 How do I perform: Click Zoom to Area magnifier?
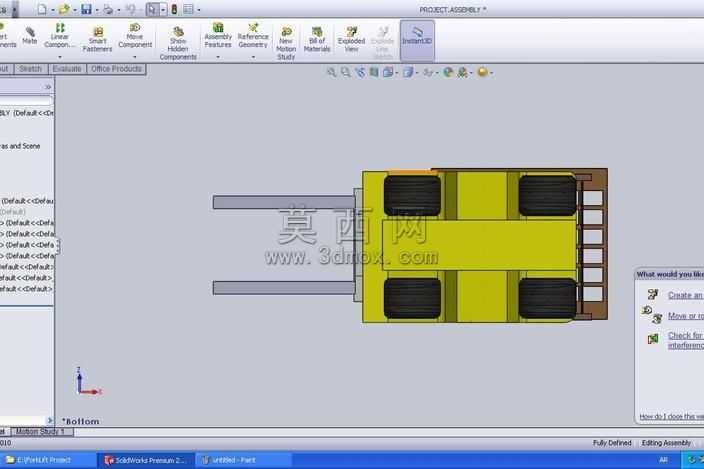[345, 72]
